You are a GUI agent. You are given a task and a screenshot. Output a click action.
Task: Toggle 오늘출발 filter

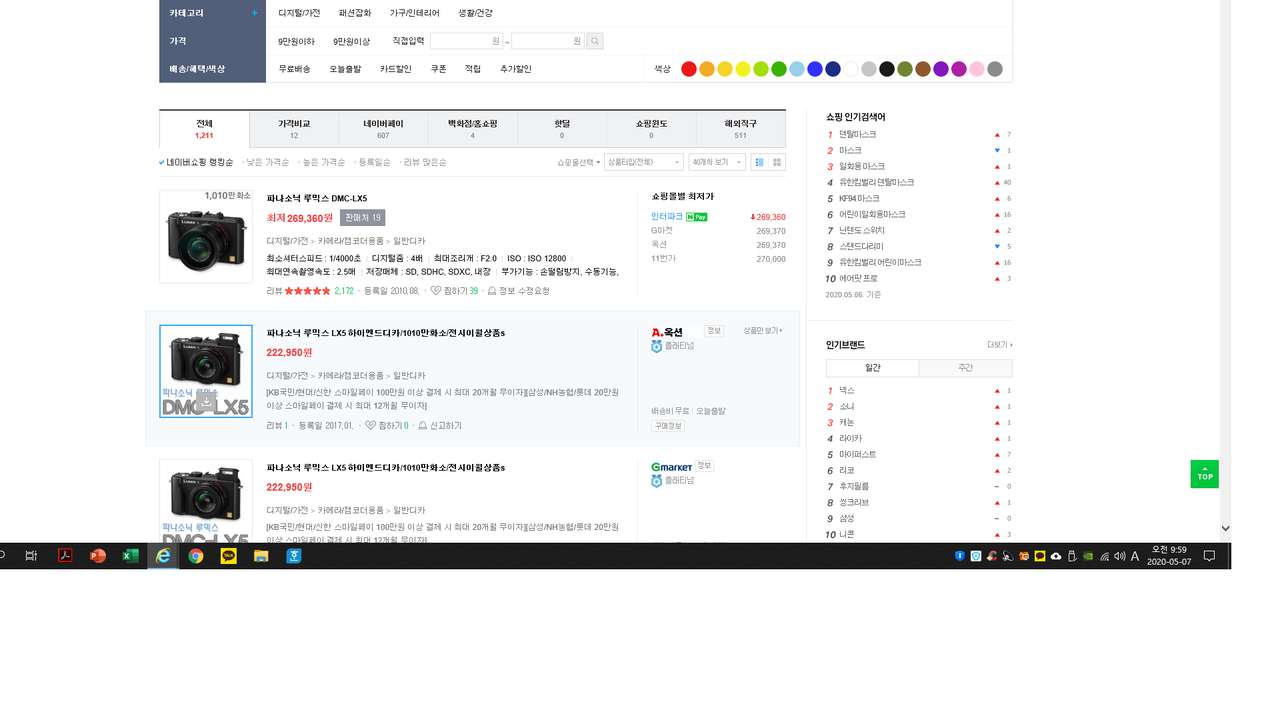pyautogui.click(x=345, y=69)
